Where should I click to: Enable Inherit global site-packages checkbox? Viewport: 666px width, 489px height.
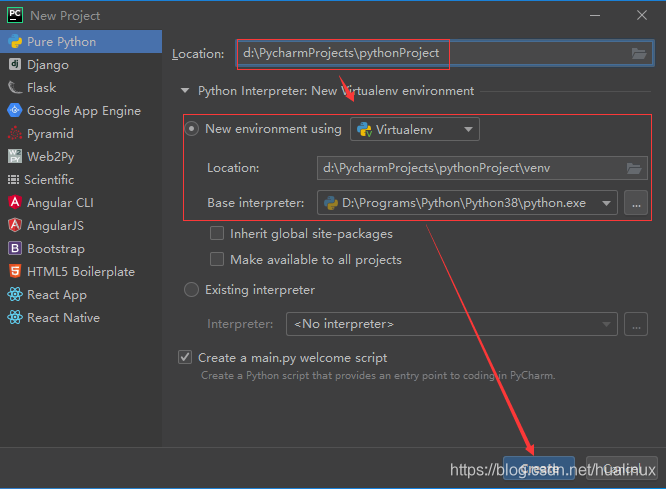coord(217,233)
